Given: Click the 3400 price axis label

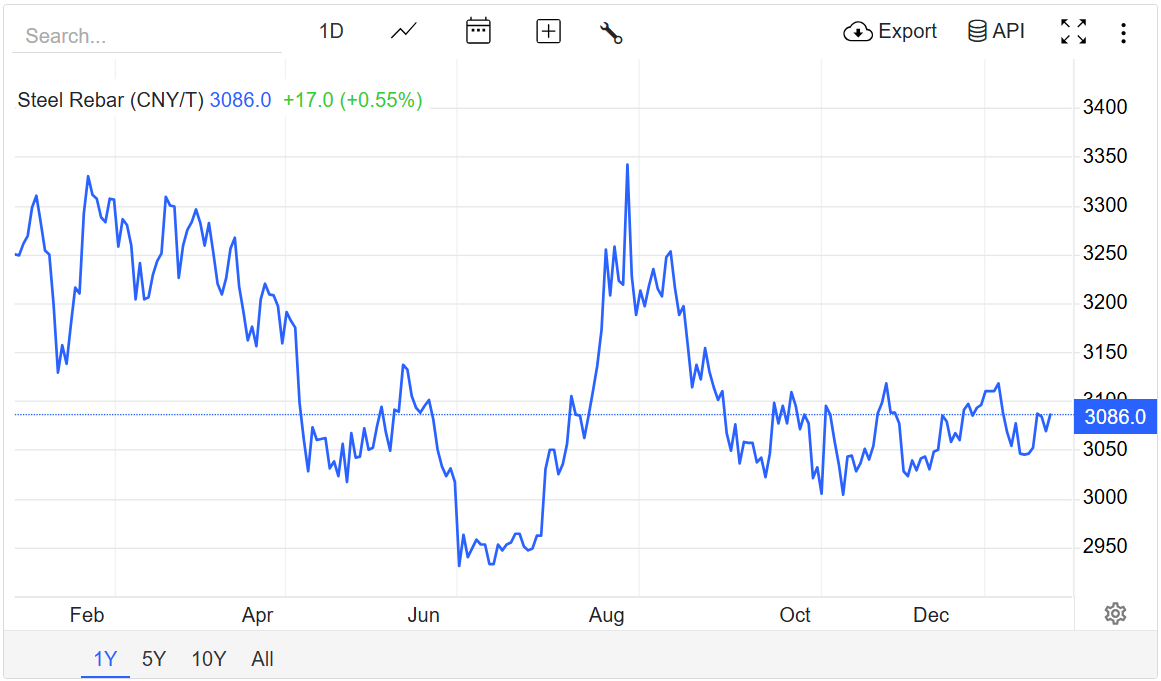Looking at the screenshot, I should point(1105,107).
